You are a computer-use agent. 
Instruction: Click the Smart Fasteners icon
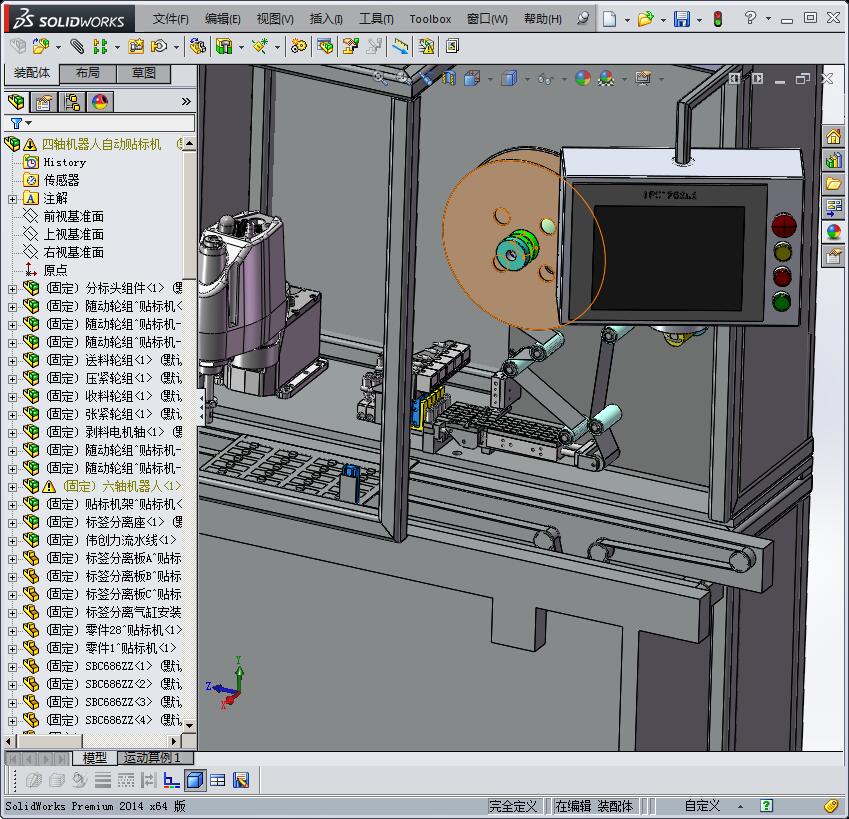(135, 47)
